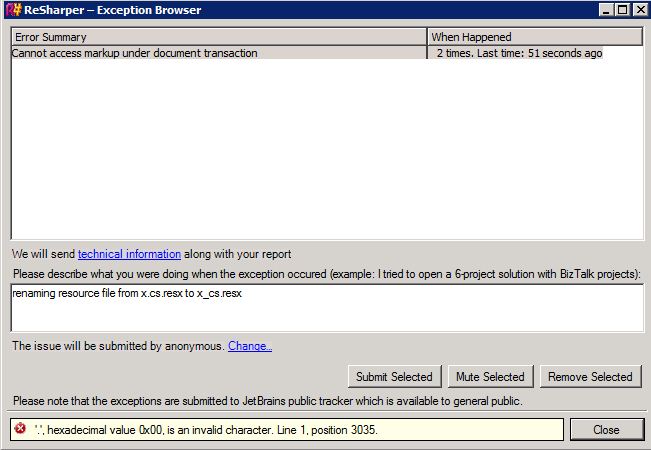Viewport: 651px width, 450px height.
Task: Close the window using title bar X
Action: point(640,10)
